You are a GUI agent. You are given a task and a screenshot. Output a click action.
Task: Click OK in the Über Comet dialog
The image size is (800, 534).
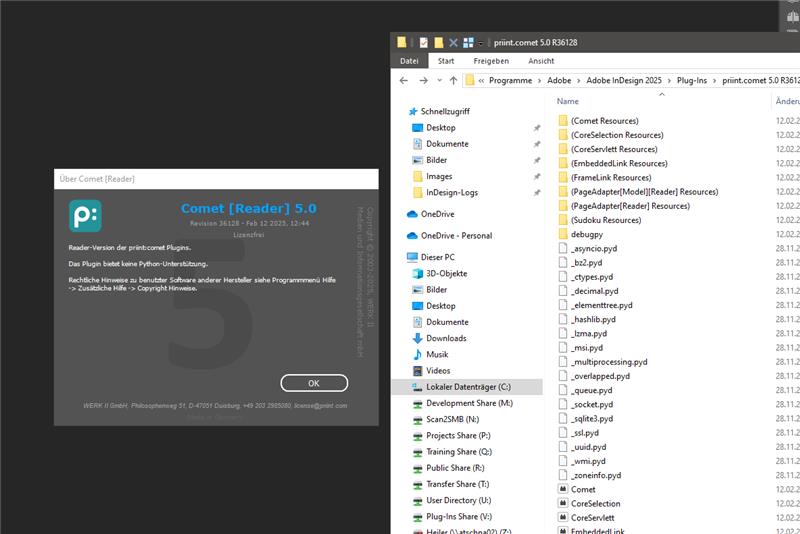click(314, 383)
